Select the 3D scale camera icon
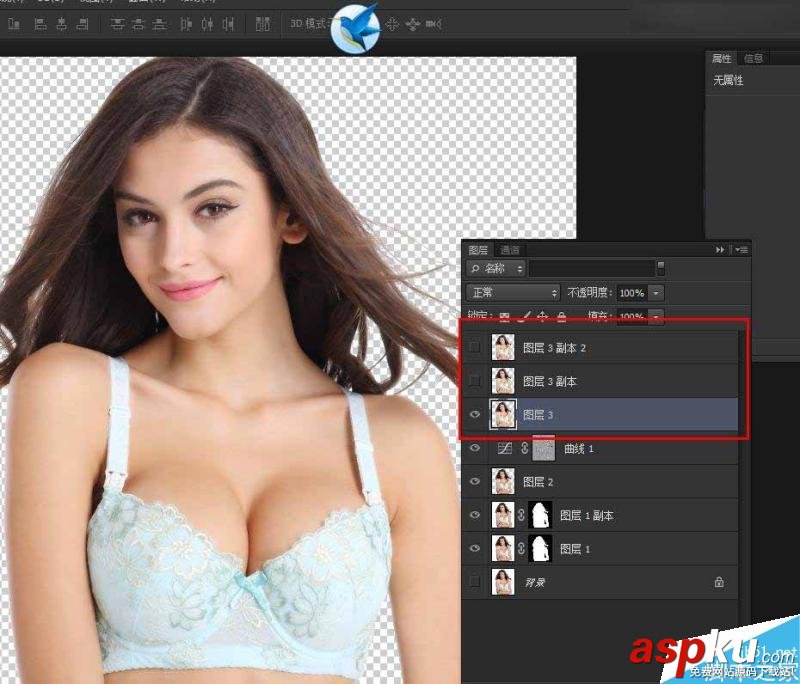Screen dimensions: 800x684 point(434,24)
